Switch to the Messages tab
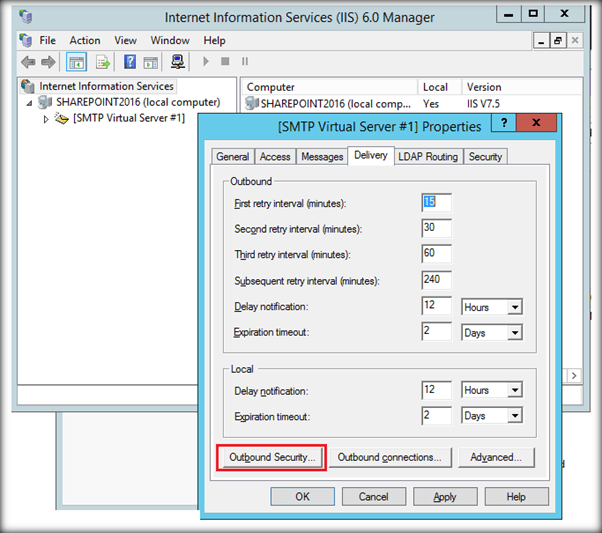The image size is (602, 533). [x=322, y=157]
